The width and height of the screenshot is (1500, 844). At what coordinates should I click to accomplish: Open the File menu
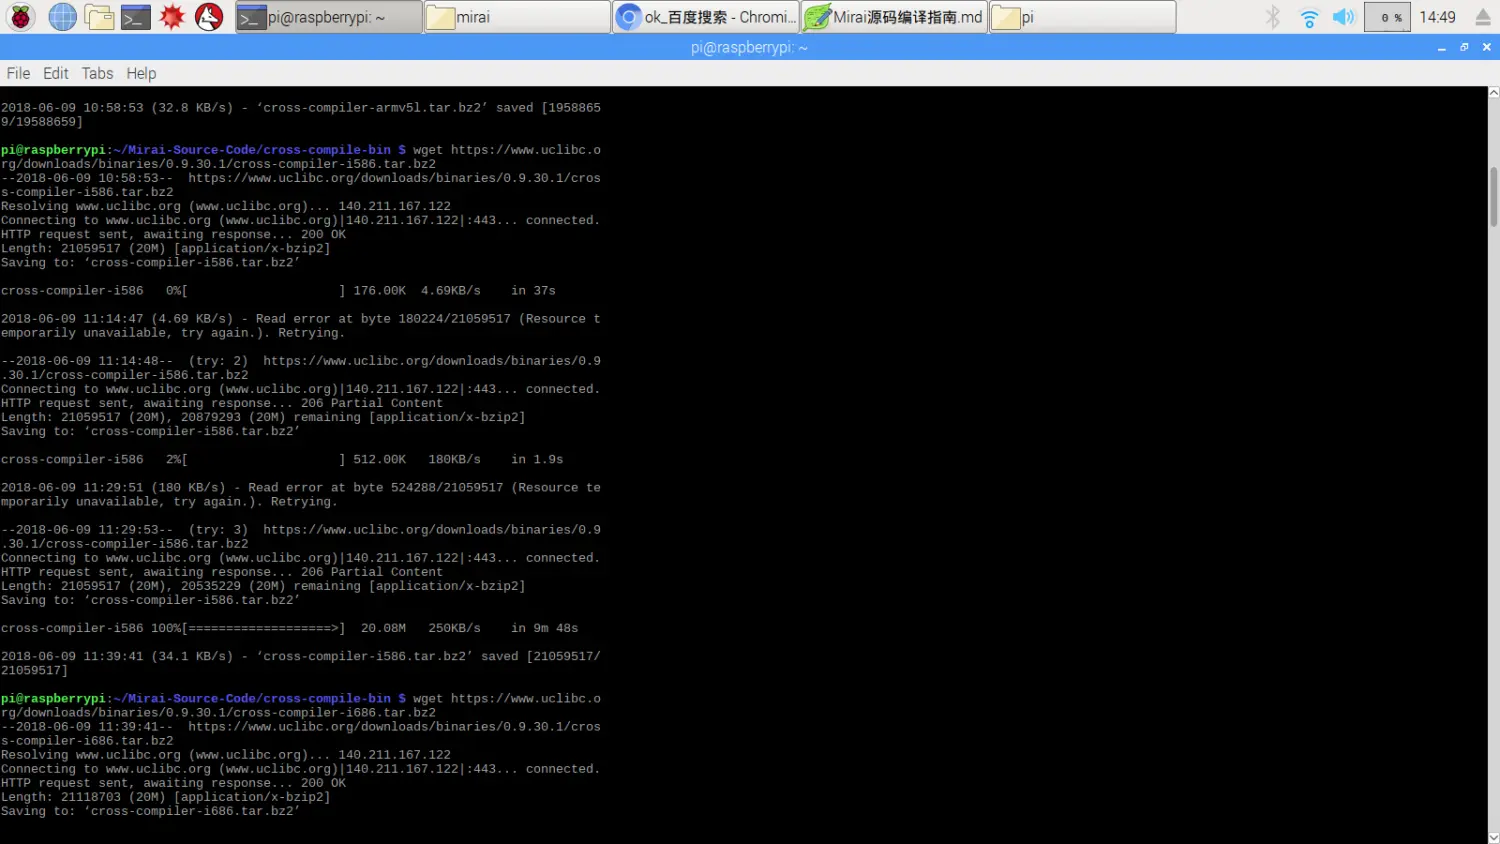click(18, 73)
